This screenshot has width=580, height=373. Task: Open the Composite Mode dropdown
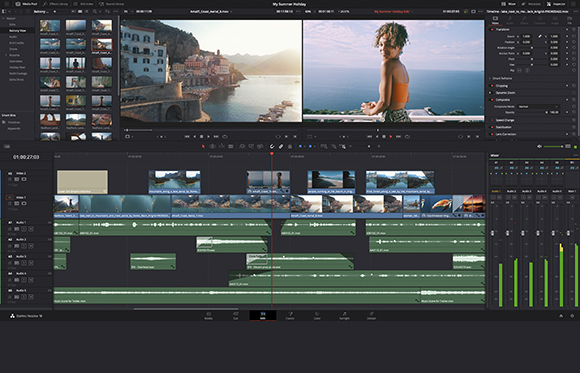[538, 107]
